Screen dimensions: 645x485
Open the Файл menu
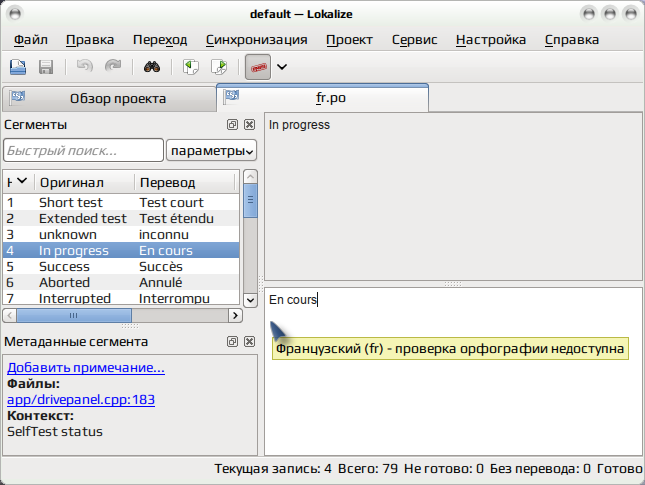[31, 40]
